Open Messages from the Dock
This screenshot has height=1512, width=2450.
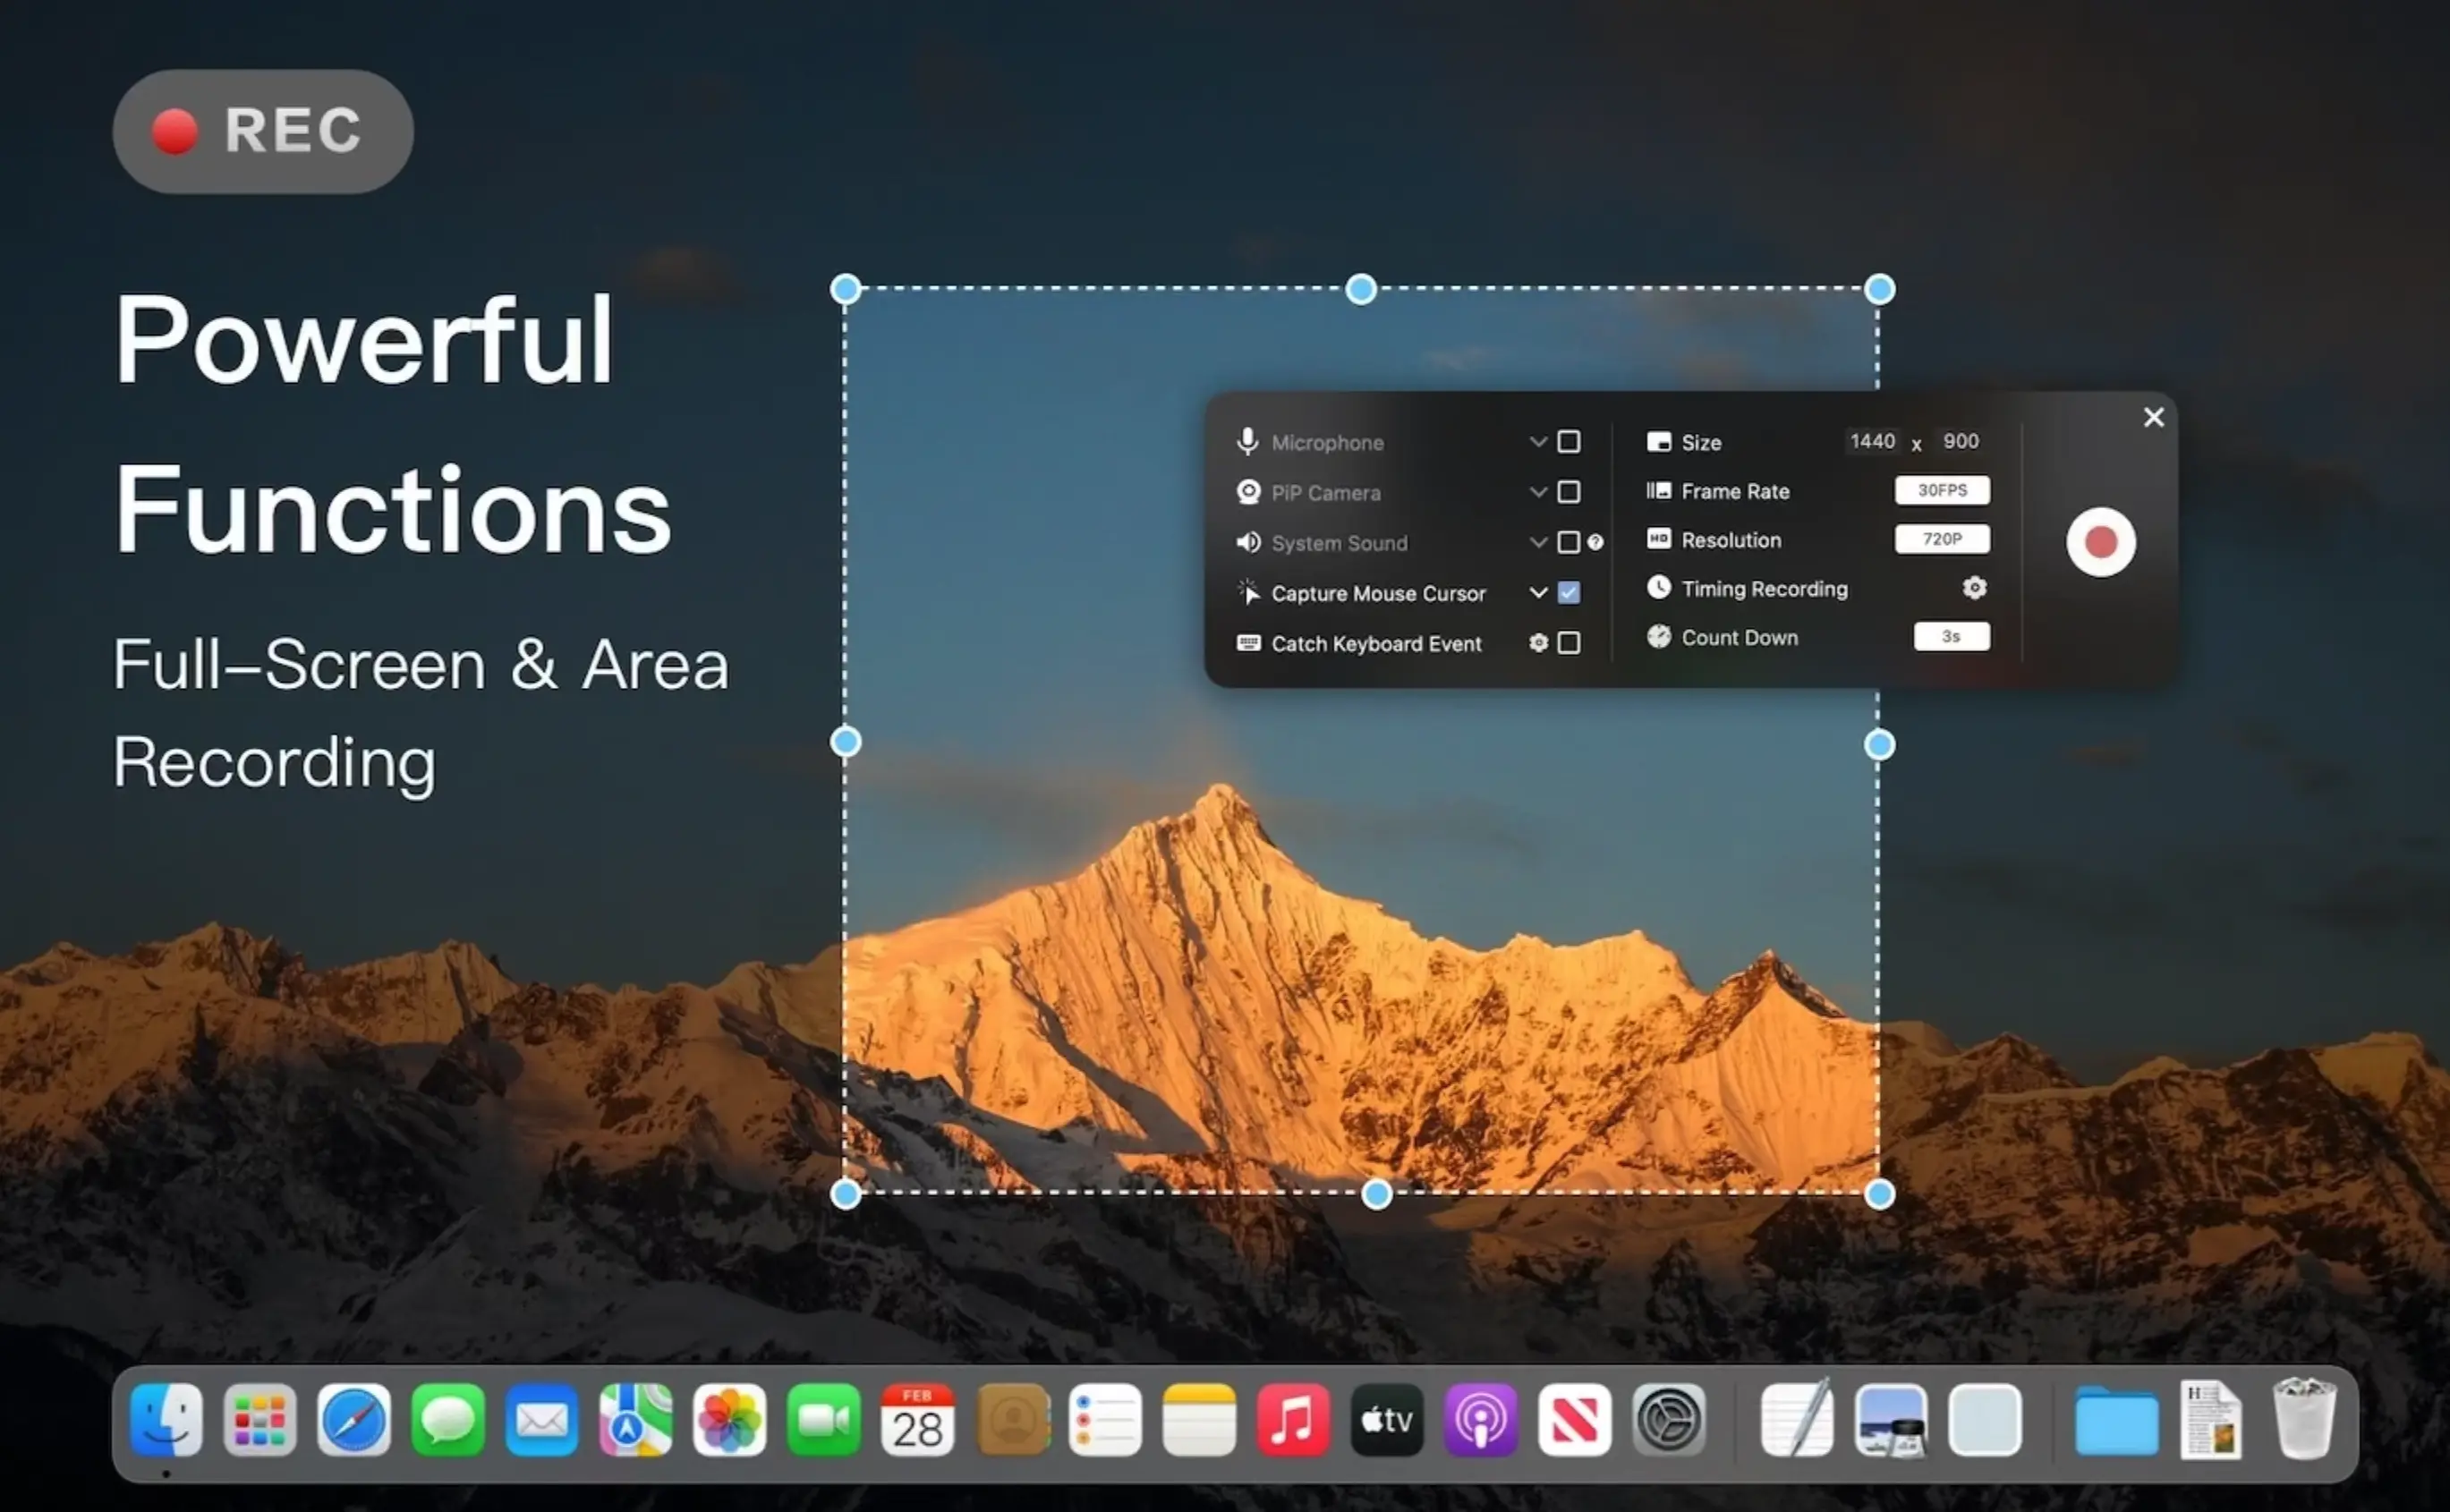[448, 1420]
